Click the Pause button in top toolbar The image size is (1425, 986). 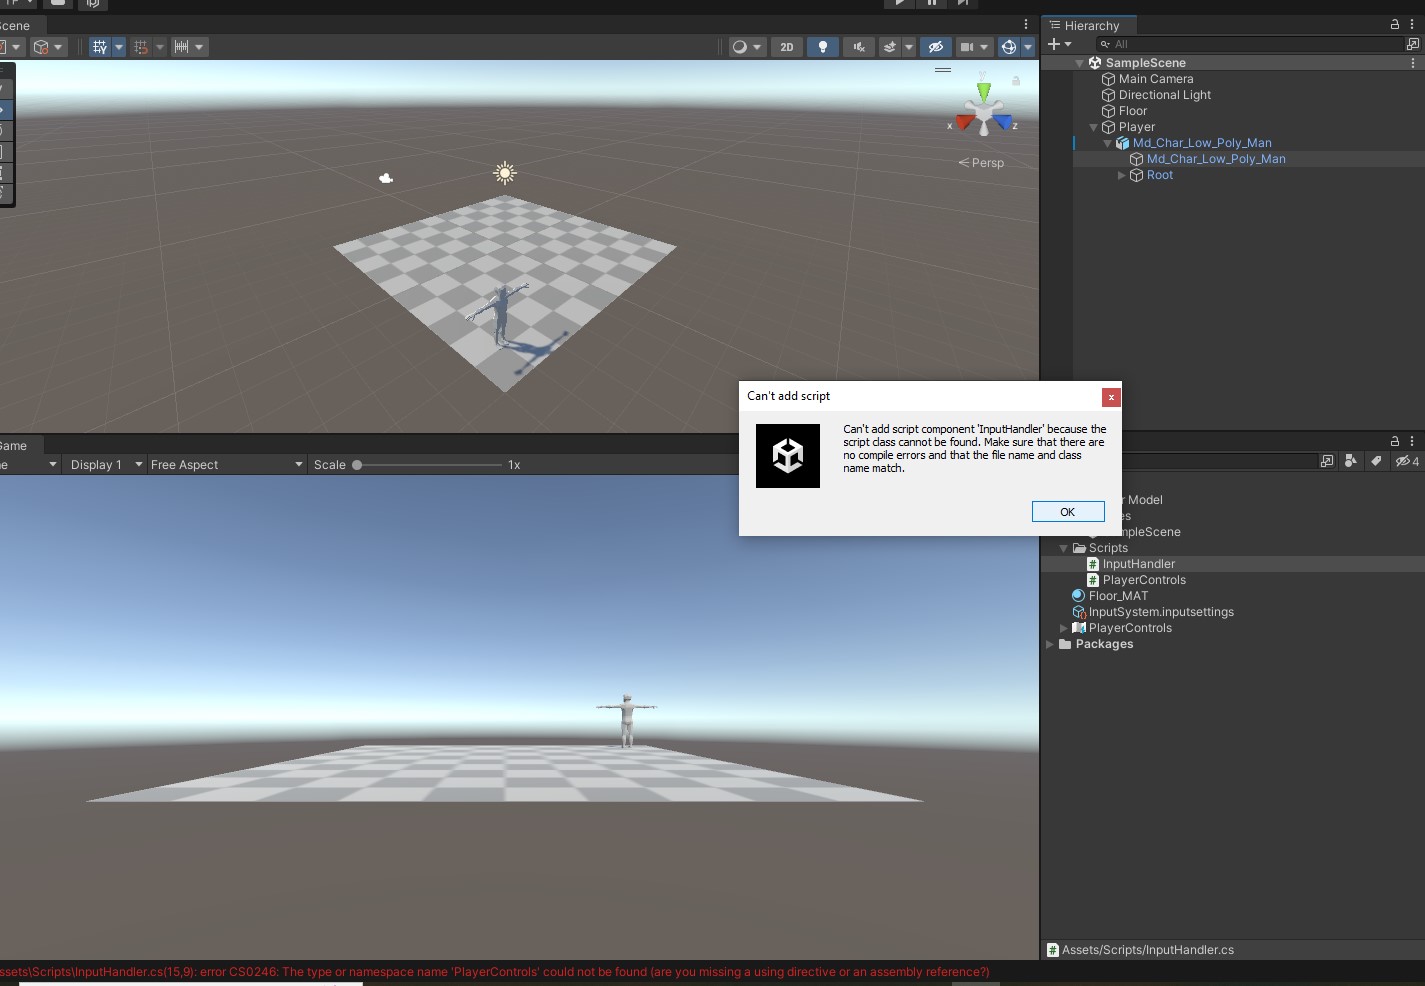tap(932, 3)
